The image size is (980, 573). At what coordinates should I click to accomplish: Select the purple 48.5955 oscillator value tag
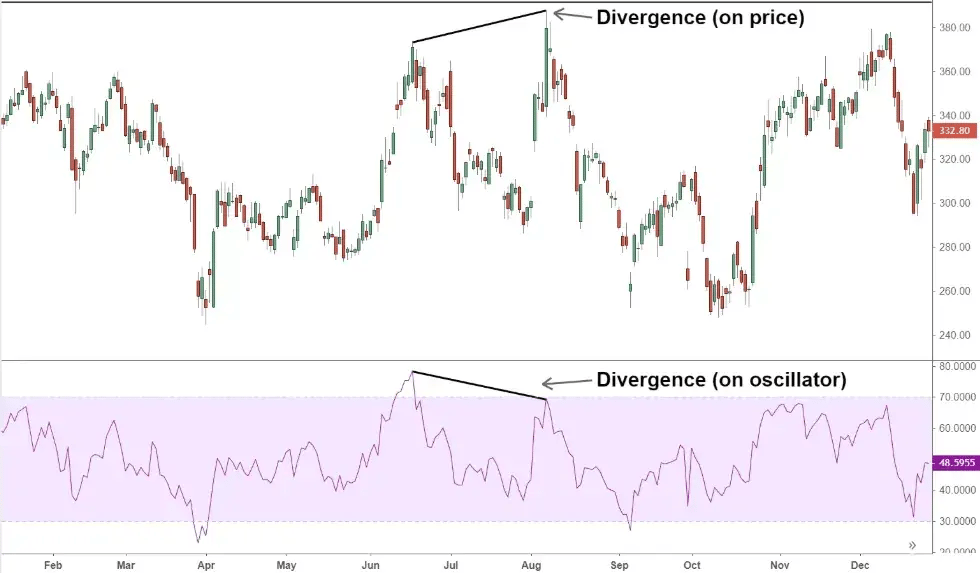click(x=954, y=463)
